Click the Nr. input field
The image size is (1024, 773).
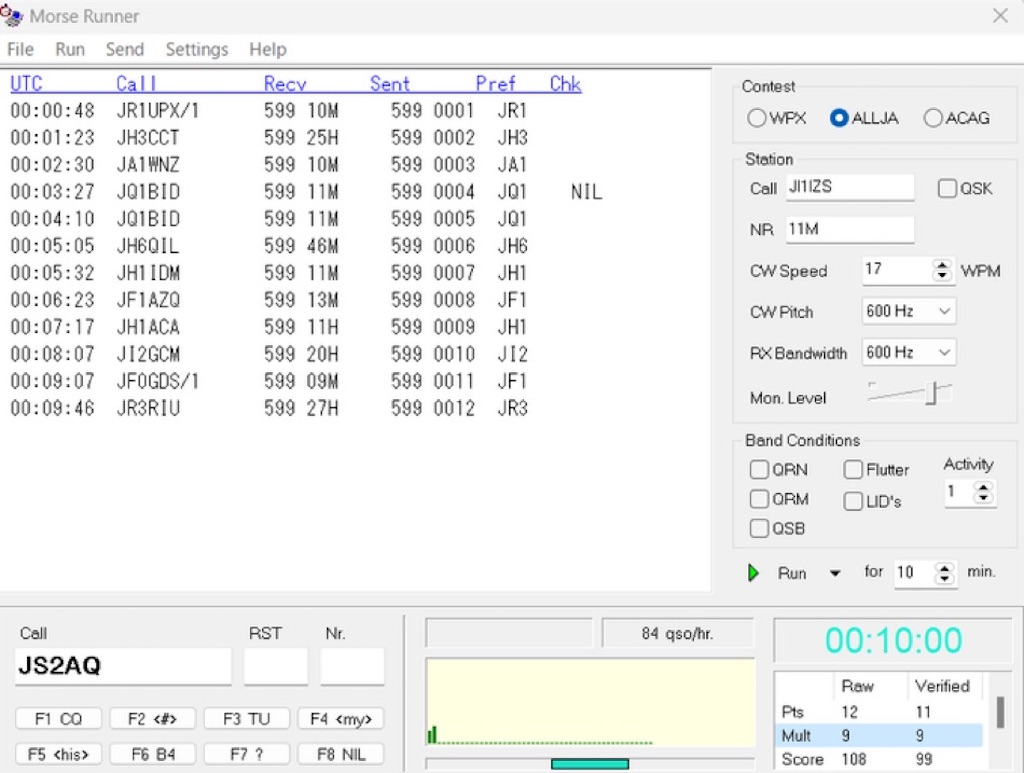[352, 666]
